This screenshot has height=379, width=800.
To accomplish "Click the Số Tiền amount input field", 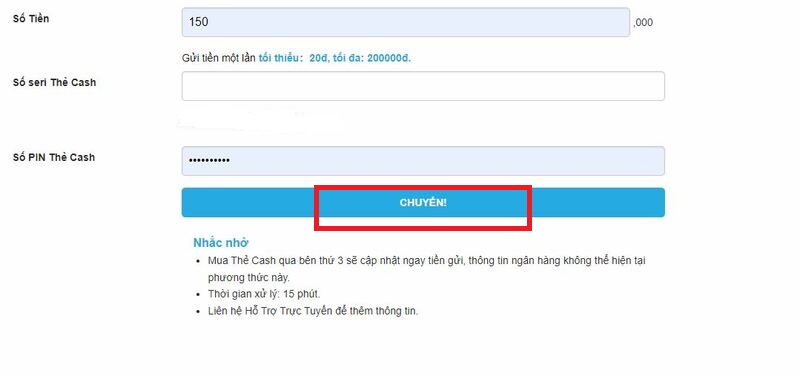I will [406, 22].
